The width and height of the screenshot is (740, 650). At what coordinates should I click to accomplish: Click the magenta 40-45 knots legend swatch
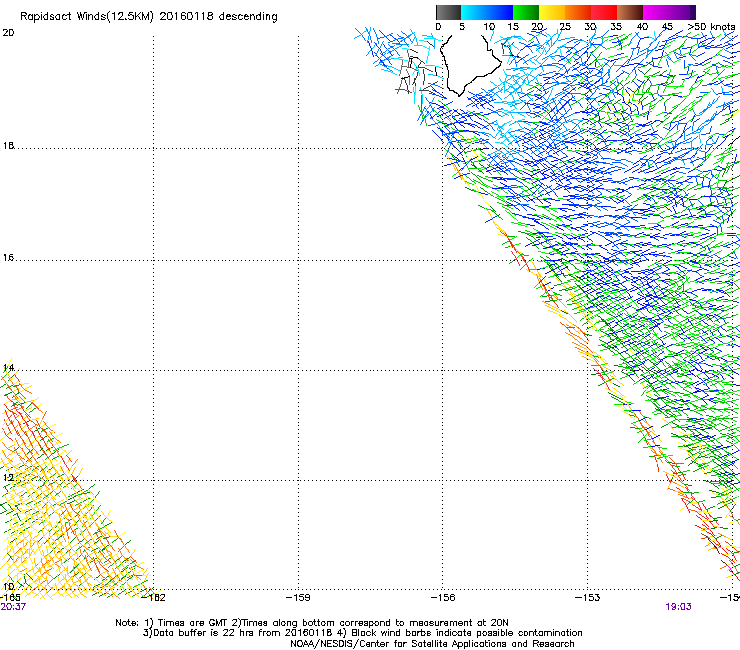click(x=656, y=12)
